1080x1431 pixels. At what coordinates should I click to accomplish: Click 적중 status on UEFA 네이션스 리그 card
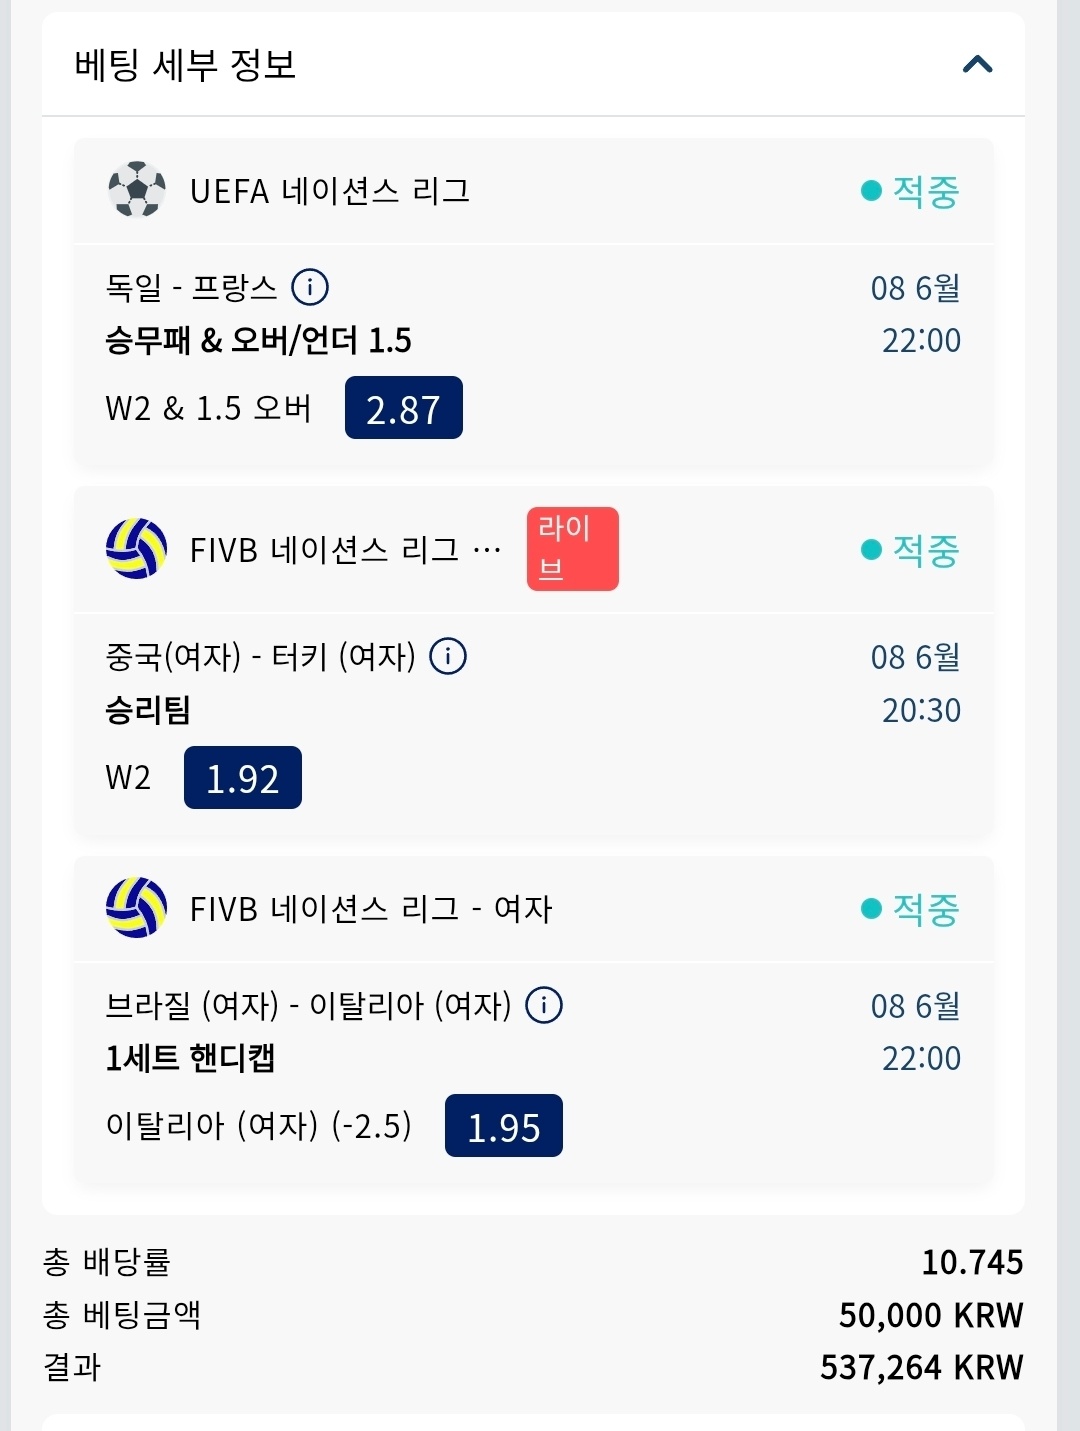[911, 191]
